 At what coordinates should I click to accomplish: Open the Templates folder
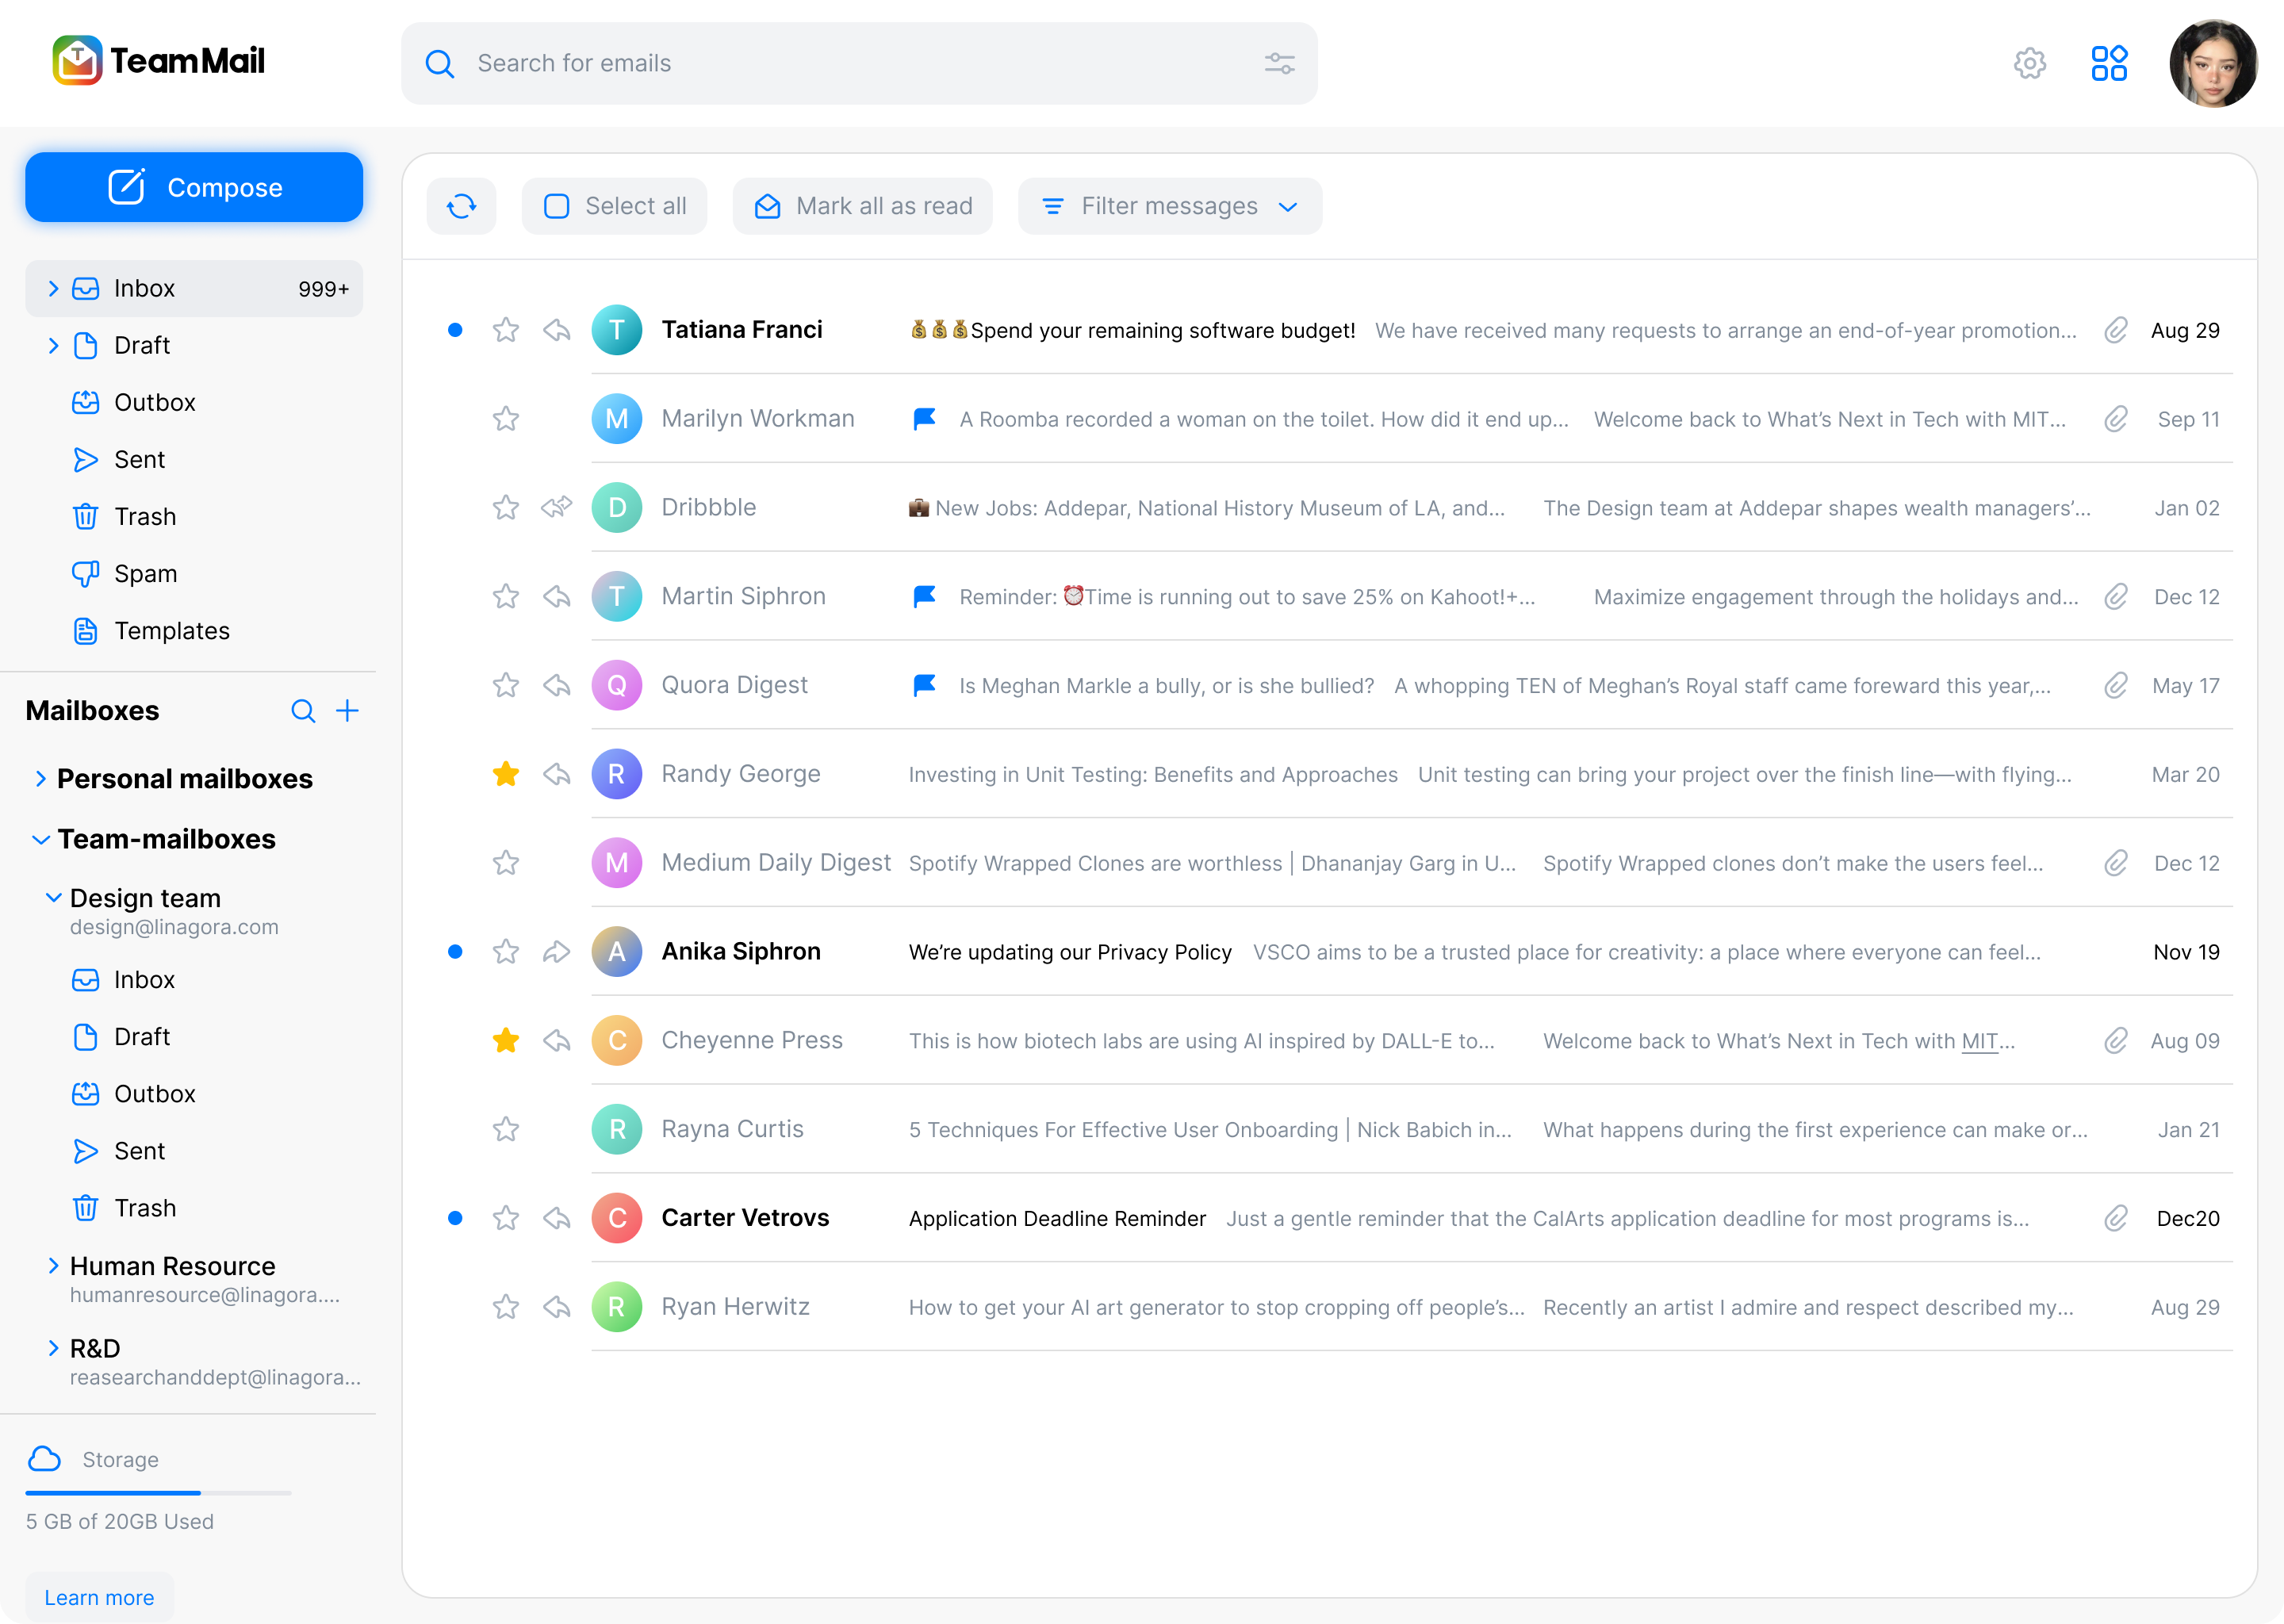click(171, 631)
